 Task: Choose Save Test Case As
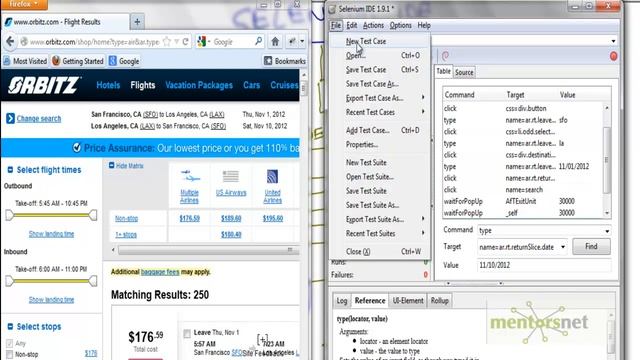372,84
